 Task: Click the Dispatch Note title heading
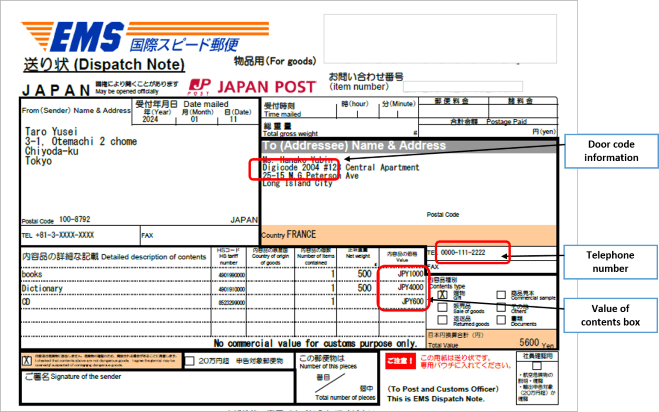tap(104, 65)
